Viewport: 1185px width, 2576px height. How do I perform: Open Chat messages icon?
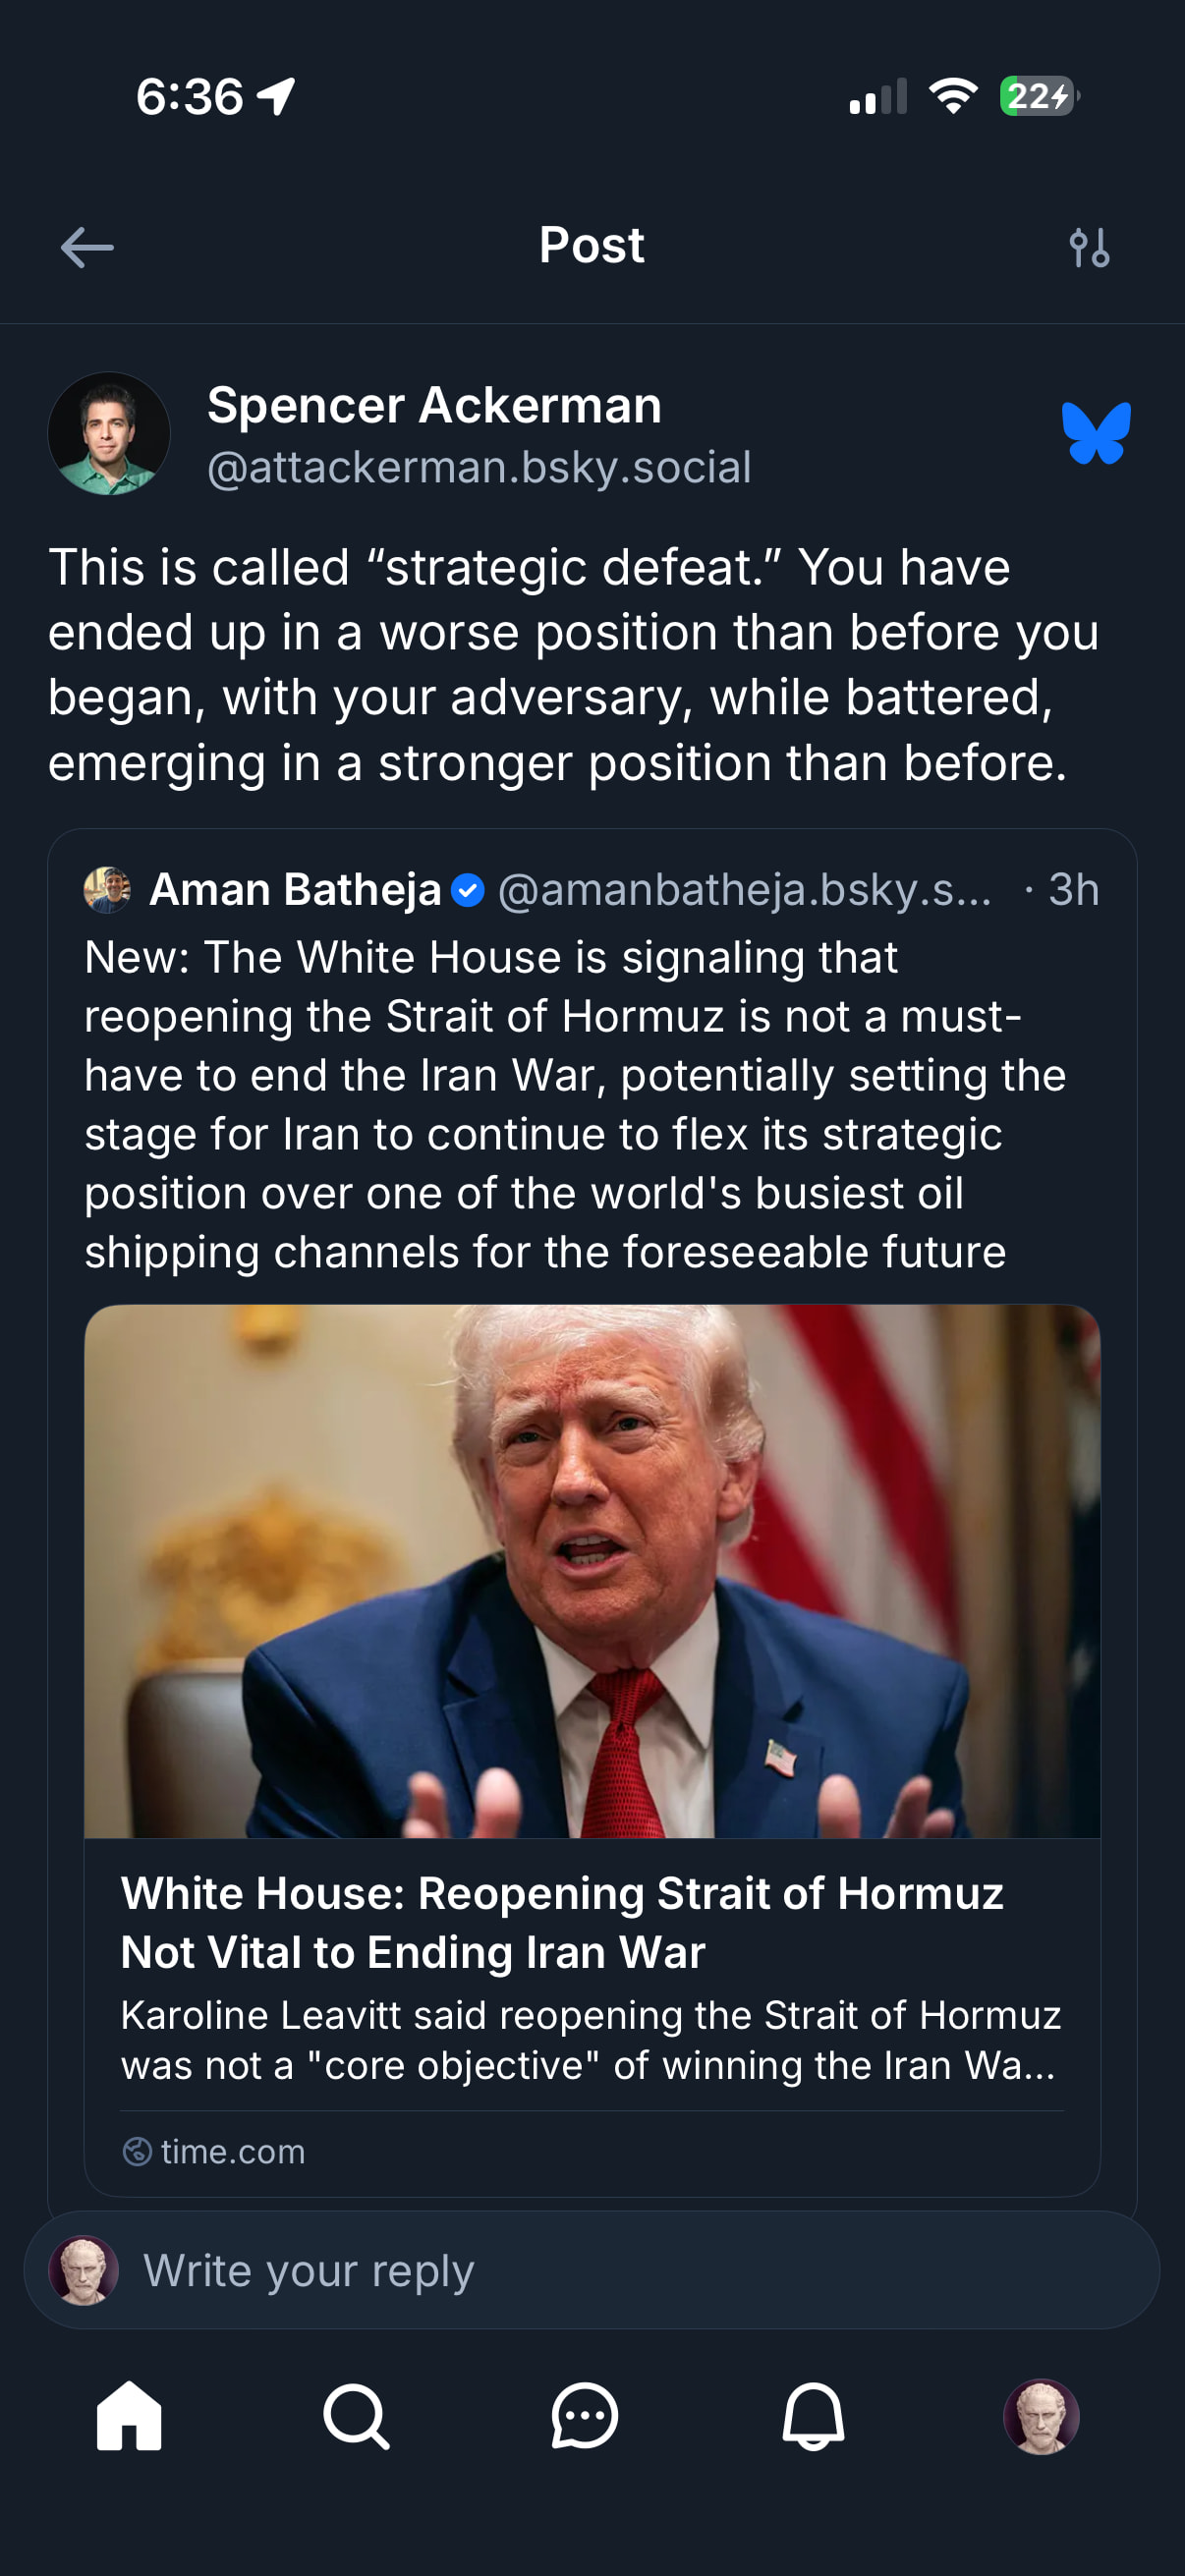585,2416
